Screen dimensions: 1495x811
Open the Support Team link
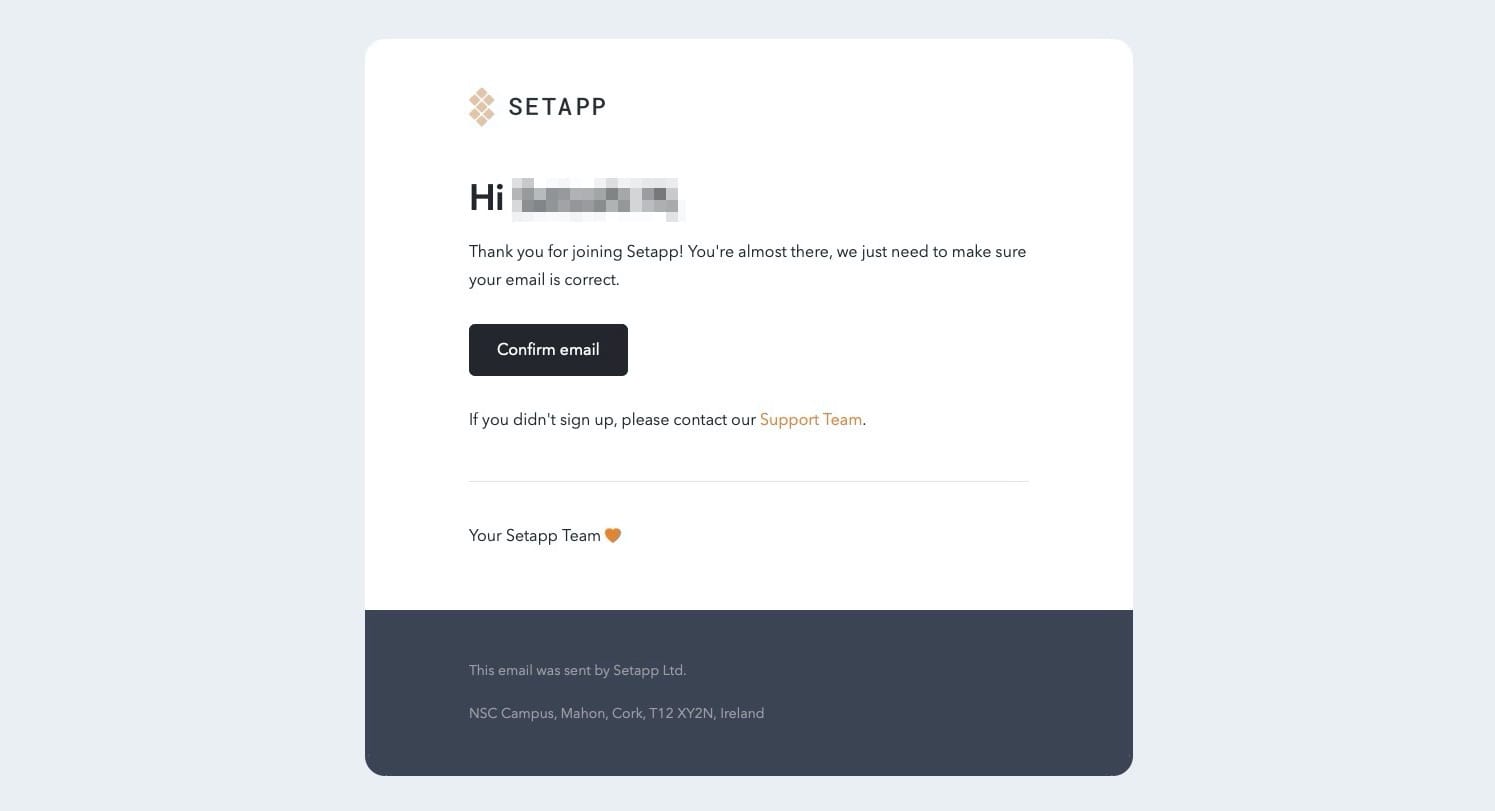pyautogui.click(x=810, y=420)
